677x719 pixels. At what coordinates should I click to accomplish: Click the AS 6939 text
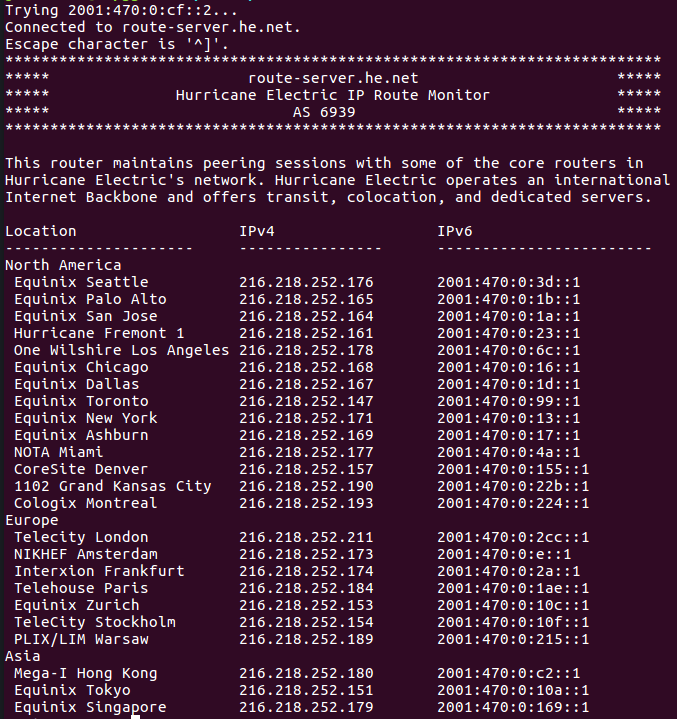tap(324, 112)
